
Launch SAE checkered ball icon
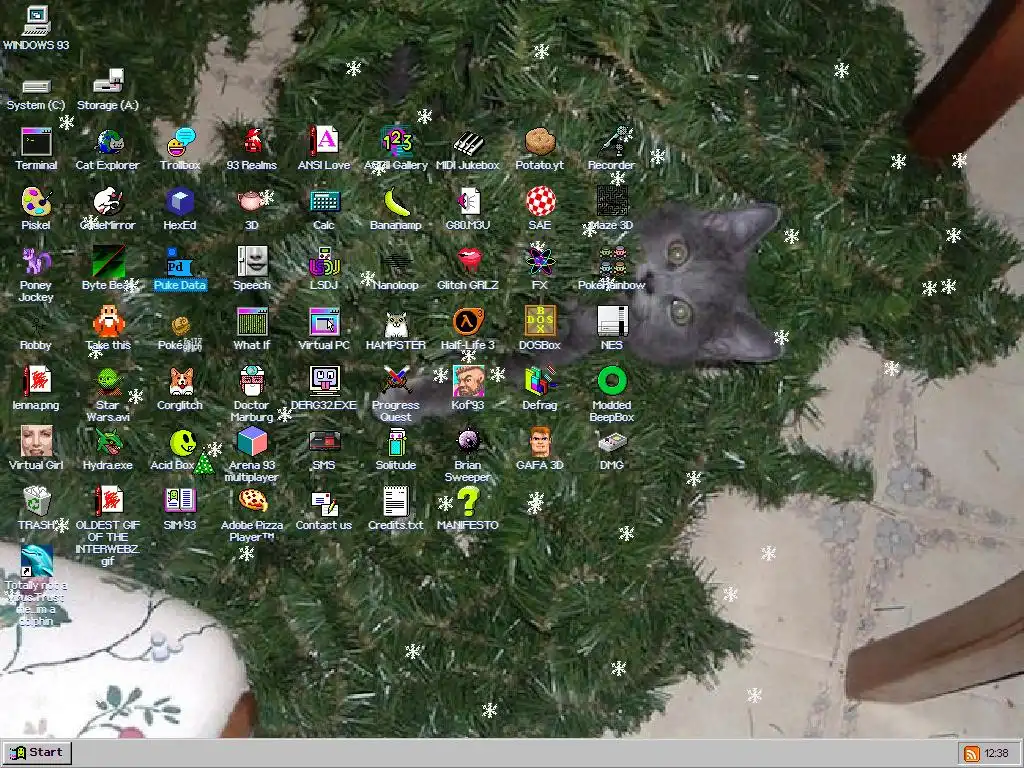[540, 202]
